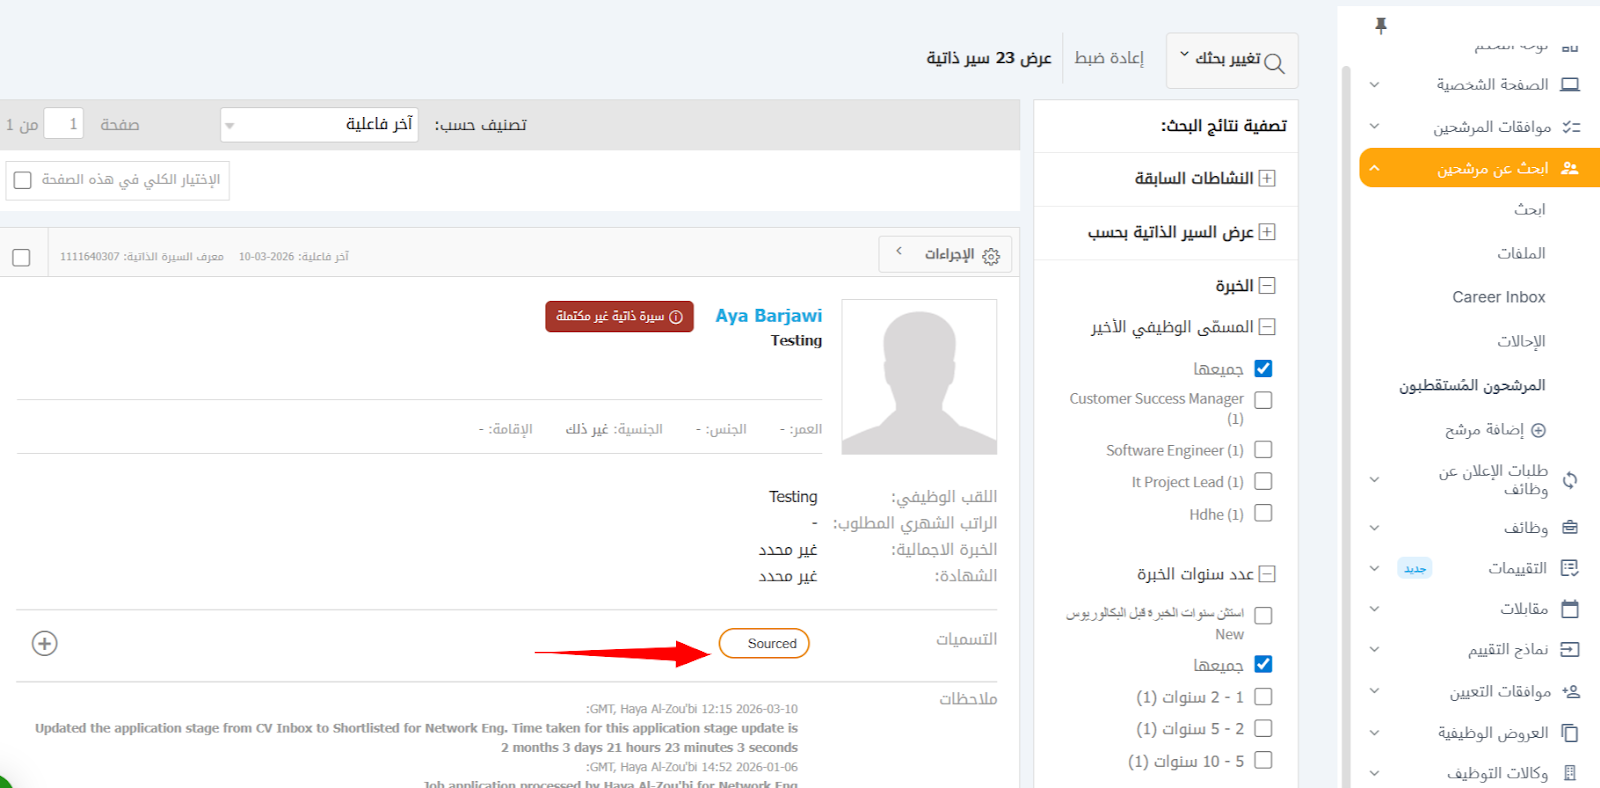The width and height of the screenshot is (1600, 788).
Task: Open Career Inbox in the sidebar
Action: click(1498, 297)
